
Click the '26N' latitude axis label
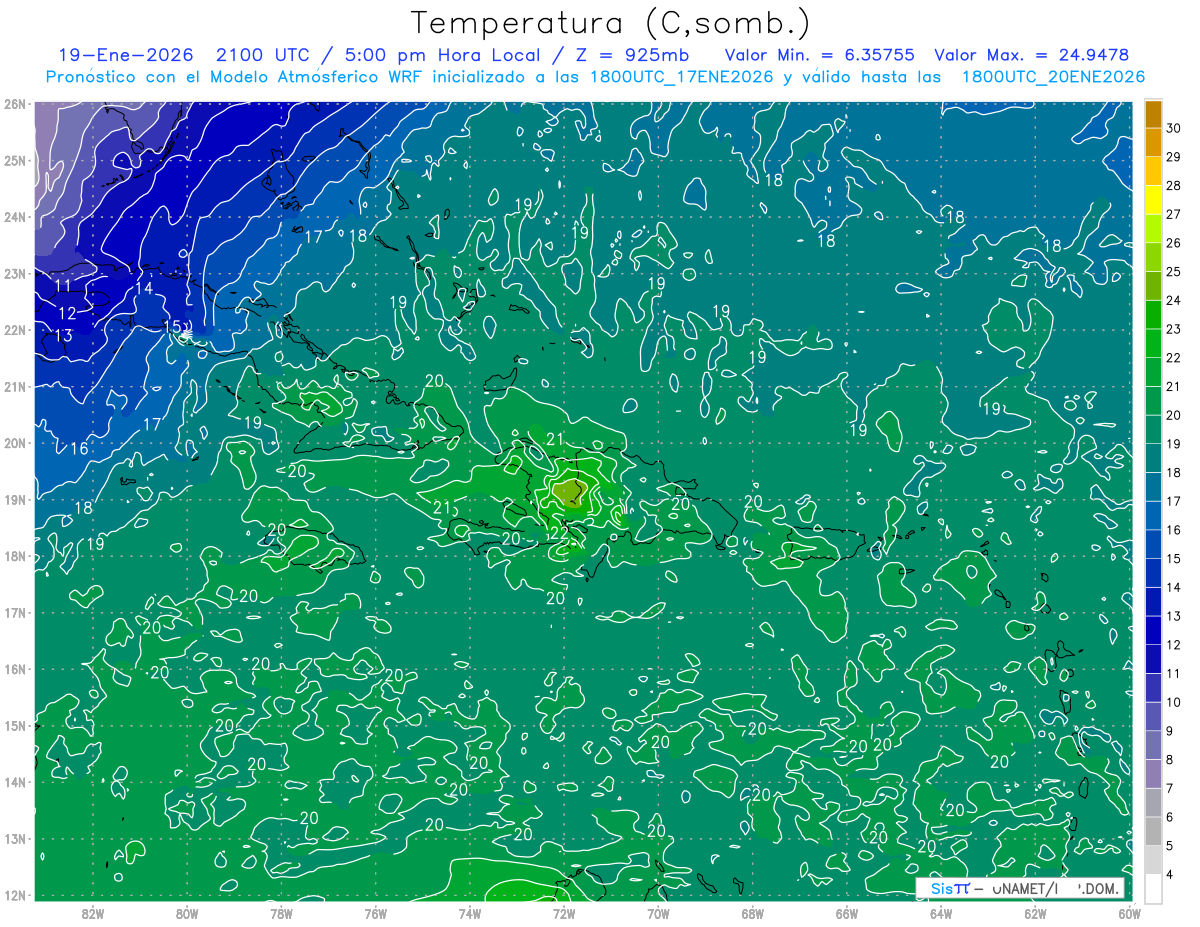[x=14, y=104]
